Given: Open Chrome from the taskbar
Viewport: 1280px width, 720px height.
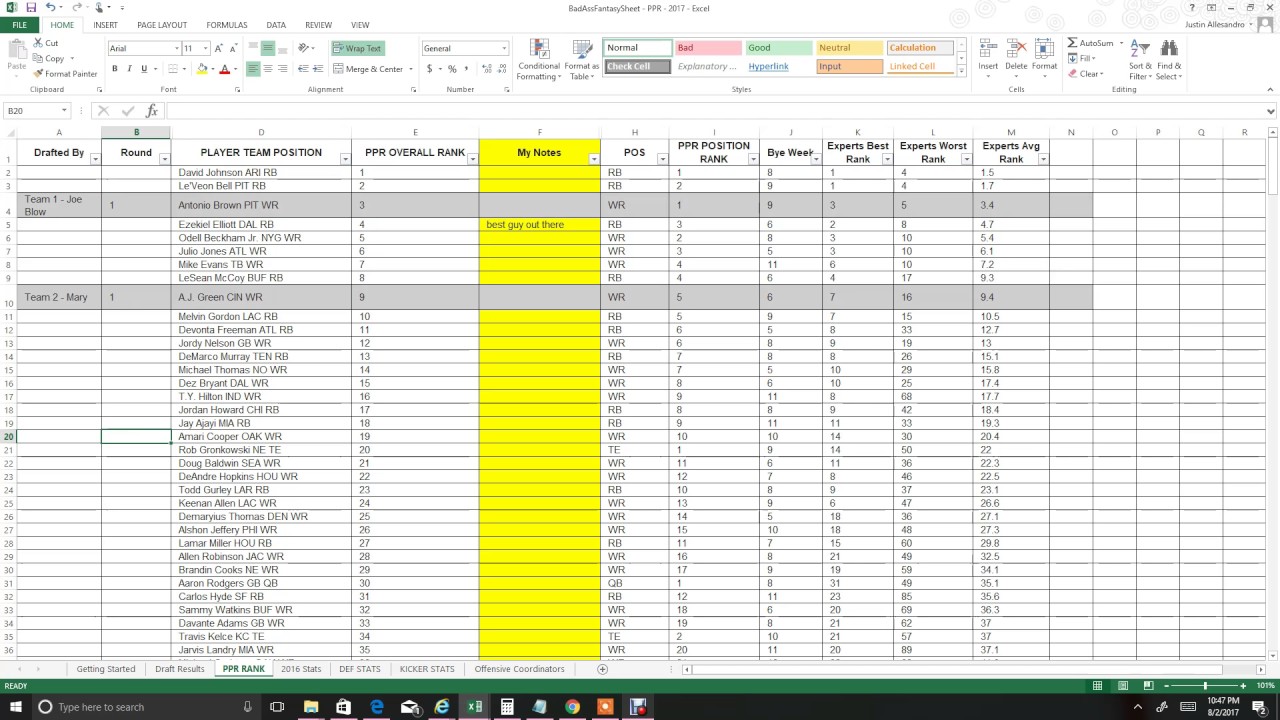Looking at the screenshot, I should pyautogui.click(x=572, y=707).
